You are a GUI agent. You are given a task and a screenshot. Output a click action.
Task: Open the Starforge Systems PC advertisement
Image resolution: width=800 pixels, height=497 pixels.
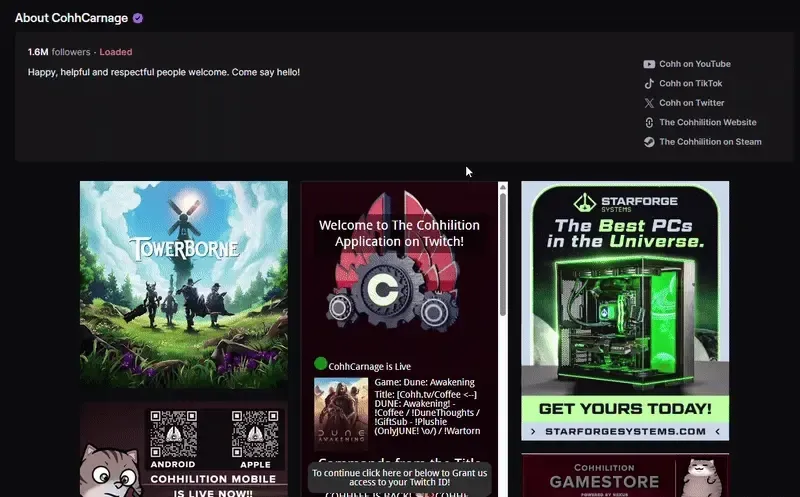[625, 311]
